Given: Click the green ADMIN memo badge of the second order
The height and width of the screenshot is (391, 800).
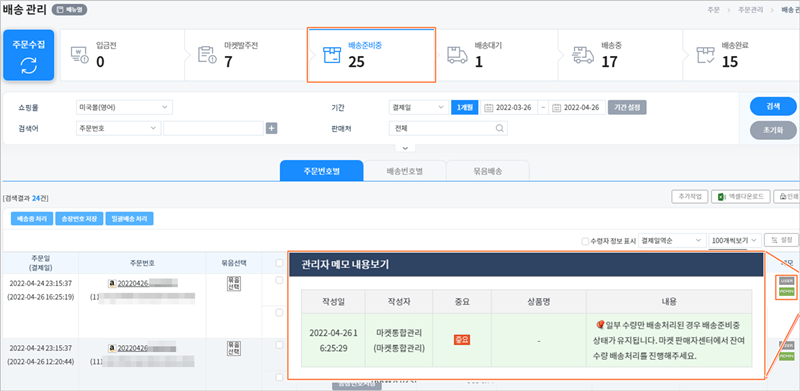Looking at the screenshot, I should tap(787, 356).
